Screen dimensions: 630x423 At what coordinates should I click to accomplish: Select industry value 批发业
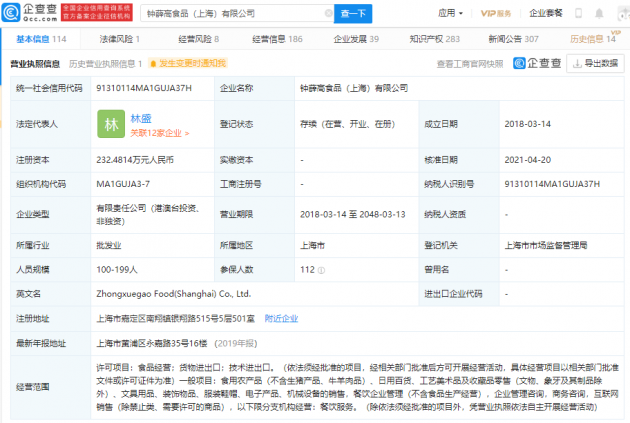pyautogui.click(x=108, y=245)
